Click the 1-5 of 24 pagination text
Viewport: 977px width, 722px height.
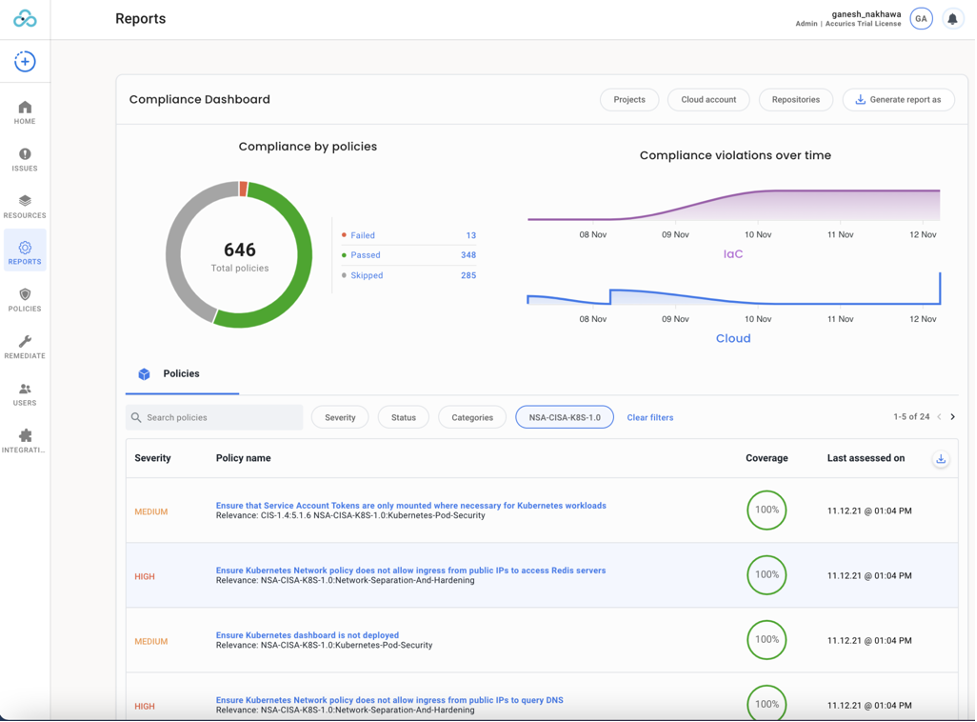click(x=911, y=417)
